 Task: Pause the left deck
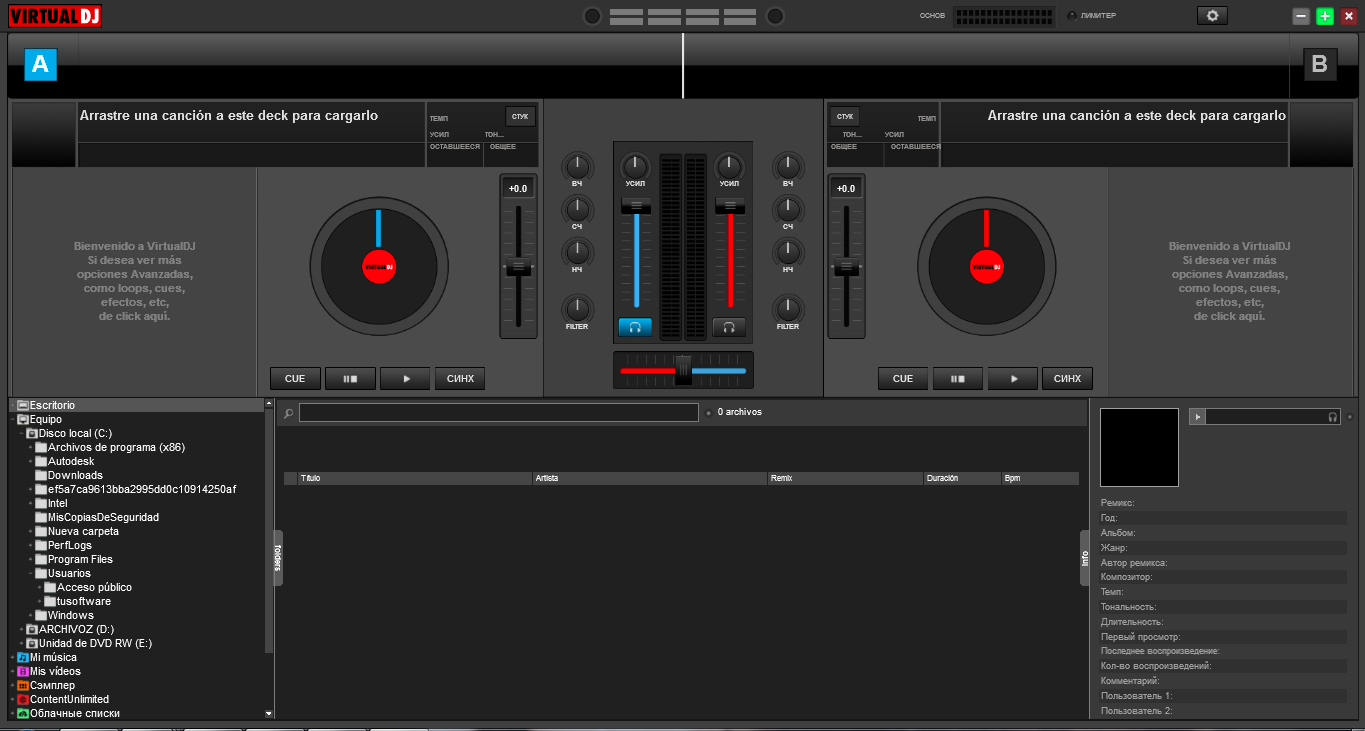point(350,379)
